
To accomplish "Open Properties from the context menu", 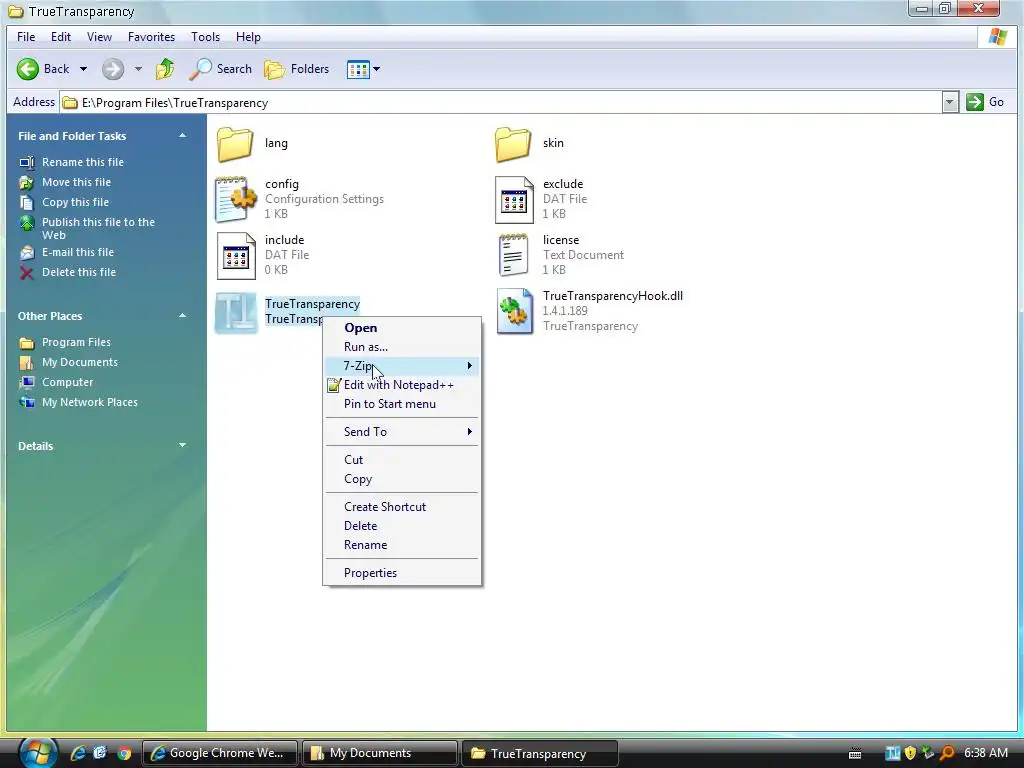I will 402,573.
